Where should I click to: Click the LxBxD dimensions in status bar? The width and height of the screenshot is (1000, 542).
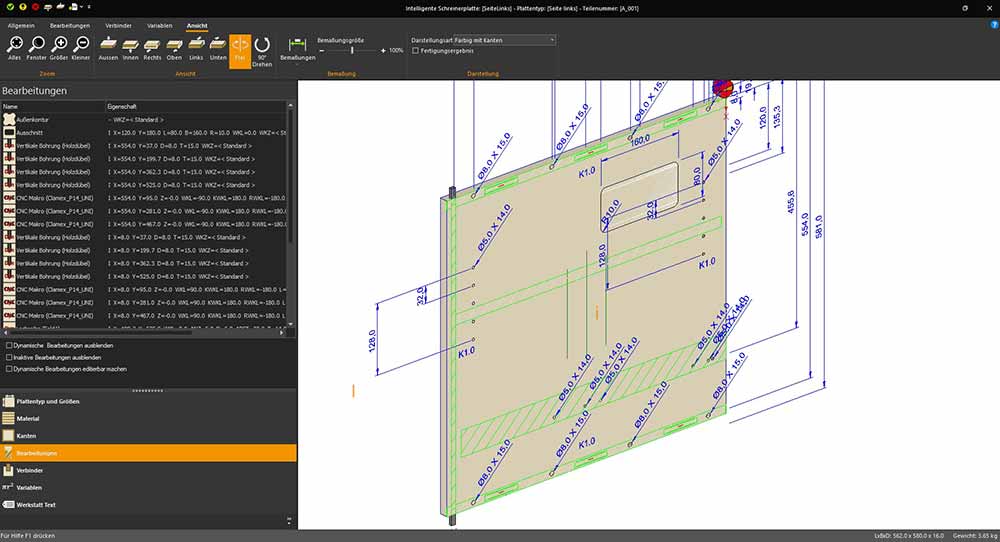click(x=909, y=536)
